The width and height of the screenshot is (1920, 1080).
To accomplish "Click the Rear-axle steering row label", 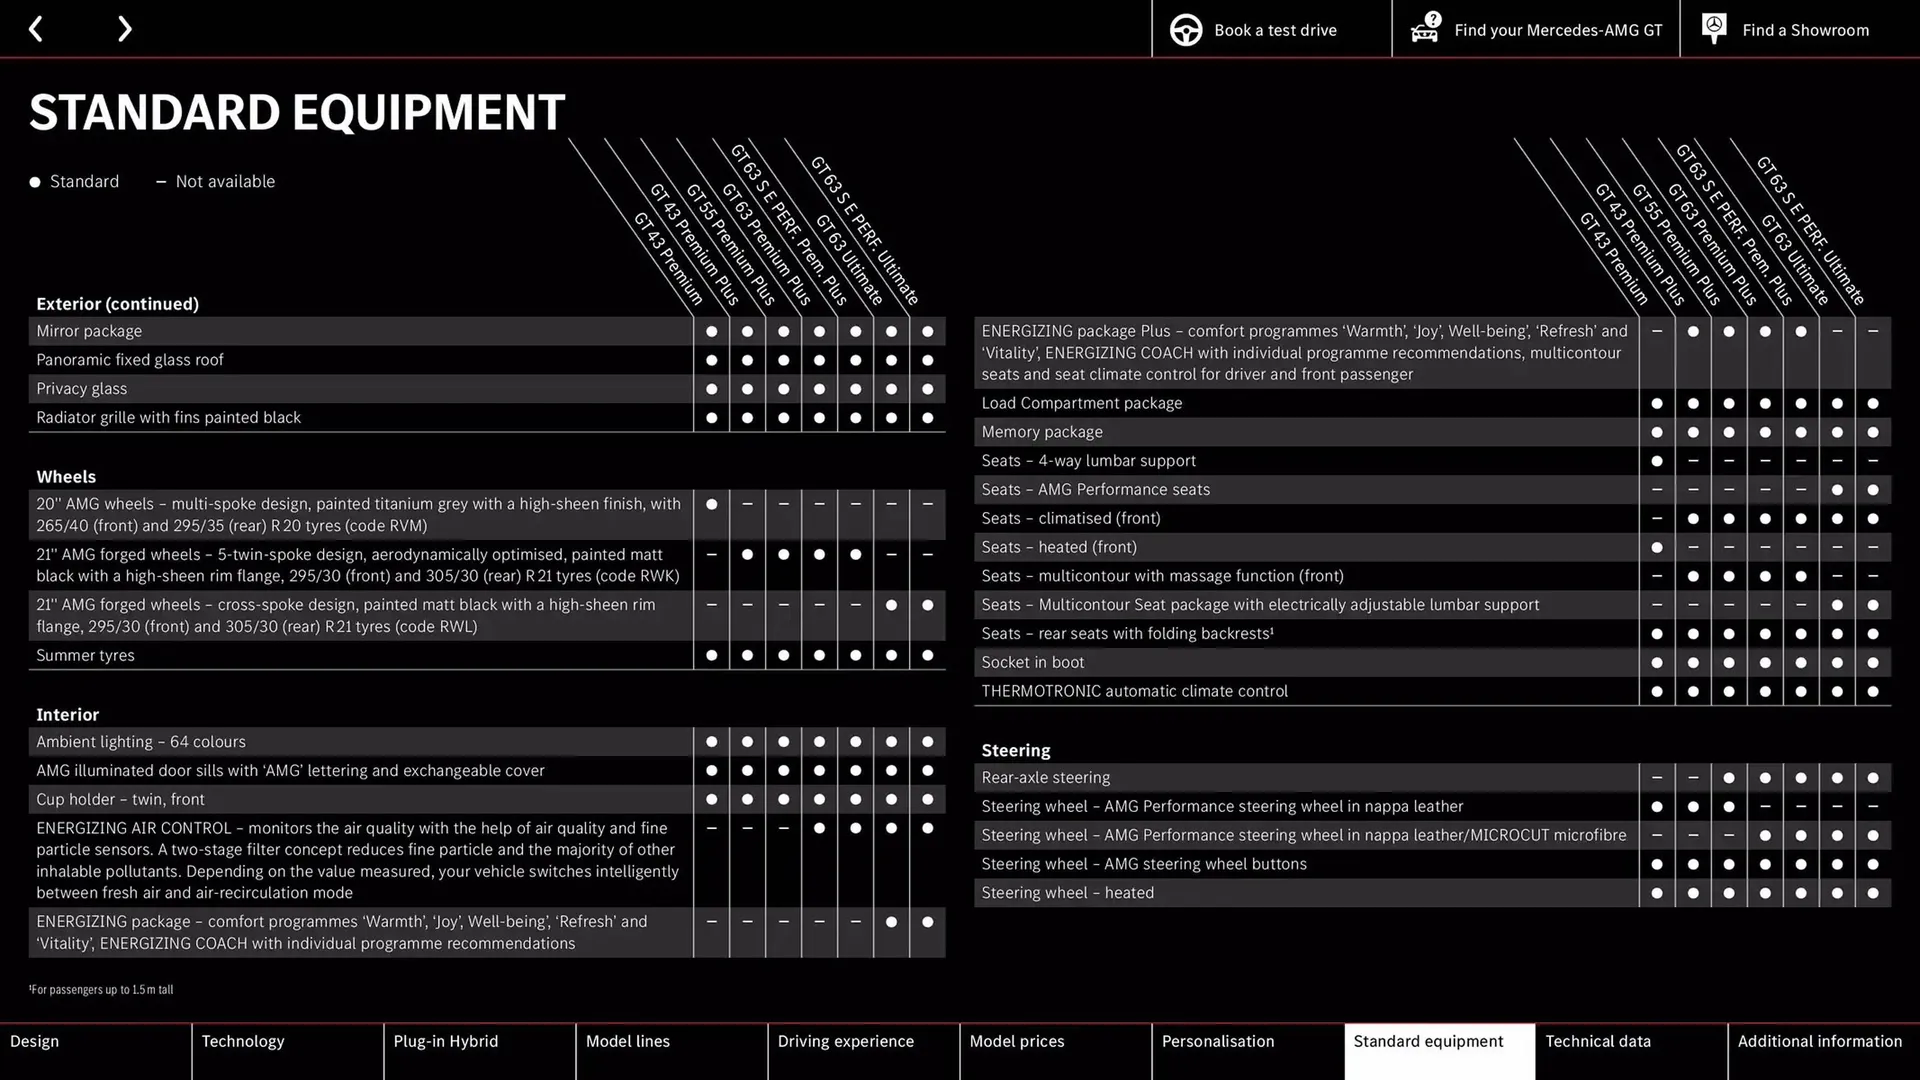I will (1045, 778).
